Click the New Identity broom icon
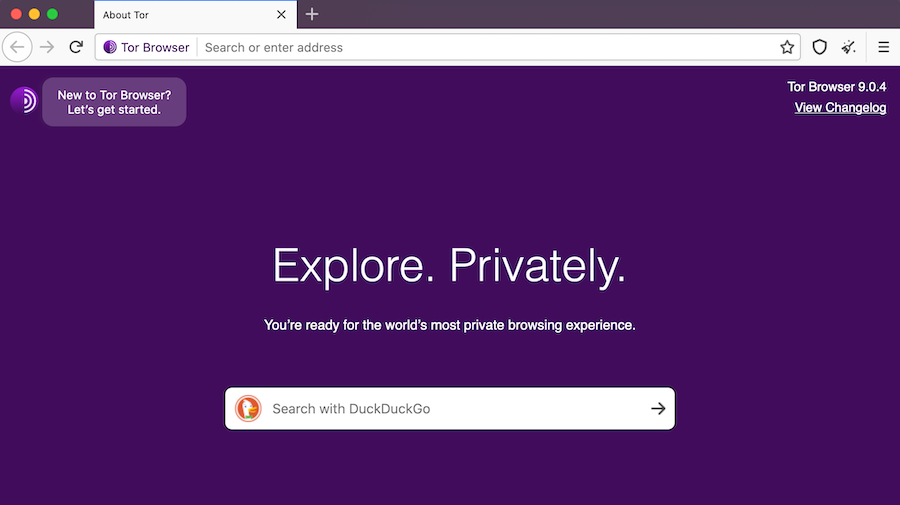This screenshot has height=505, width=900. tap(849, 47)
